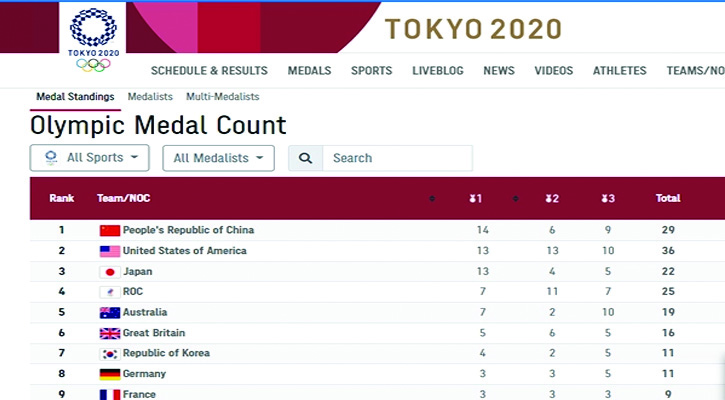This screenshot has height=400, width=725.
Task: Sort by bronze medal column header
Action: [607, 198]
